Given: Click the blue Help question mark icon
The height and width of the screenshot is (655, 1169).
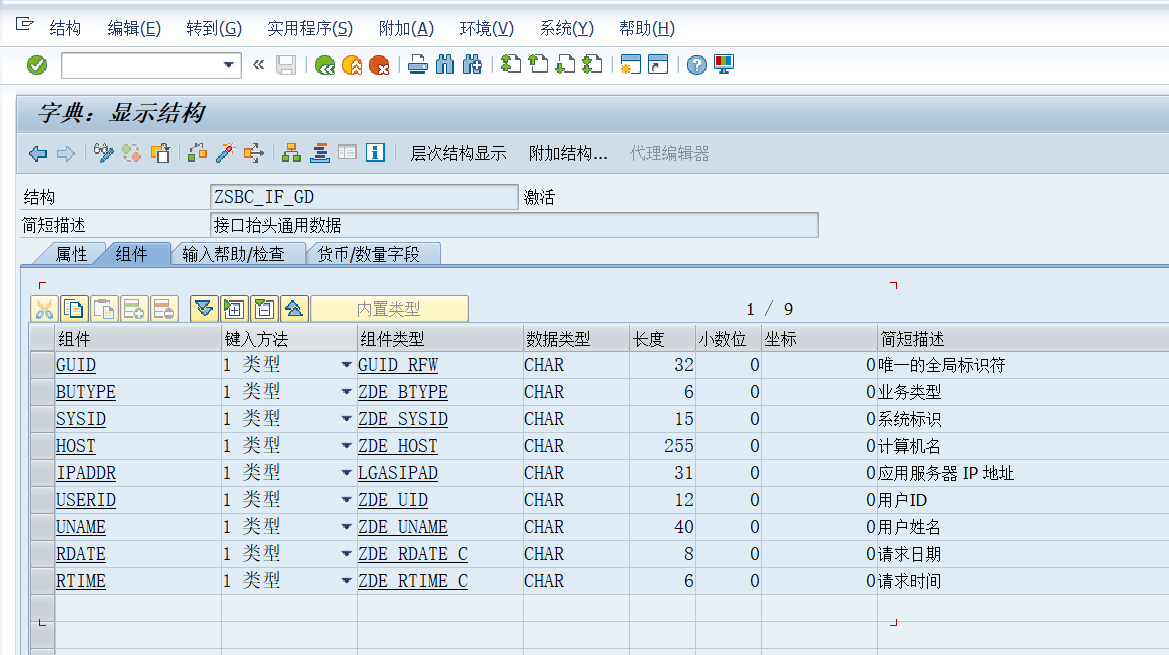Looking at the screenshot, I should (x=696, y=66).
